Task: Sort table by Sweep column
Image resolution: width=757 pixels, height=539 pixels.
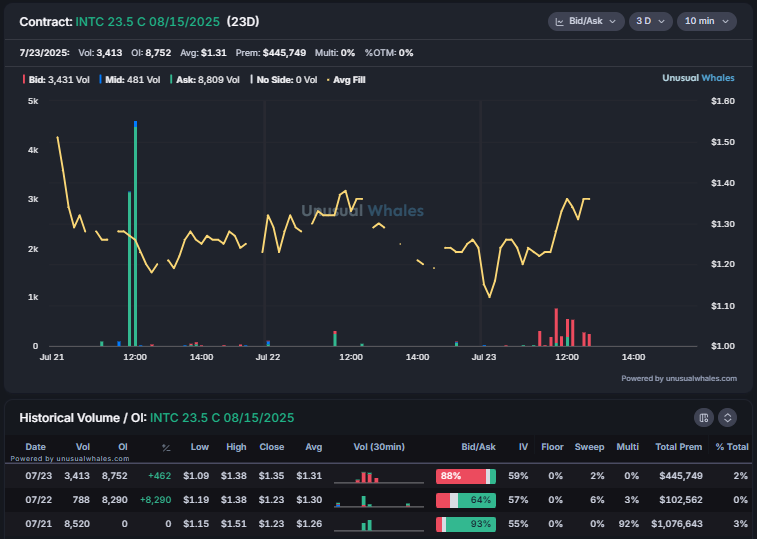Action: coord(589,447)
